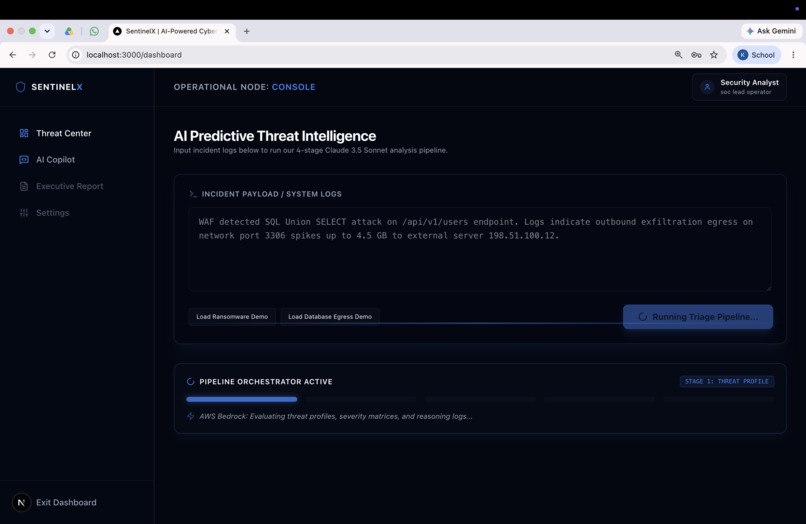Viewport: 806px width, 524px height.
Task: Reload the page with refresh icon
Action: pyautogui.click(x=52, y=55)
